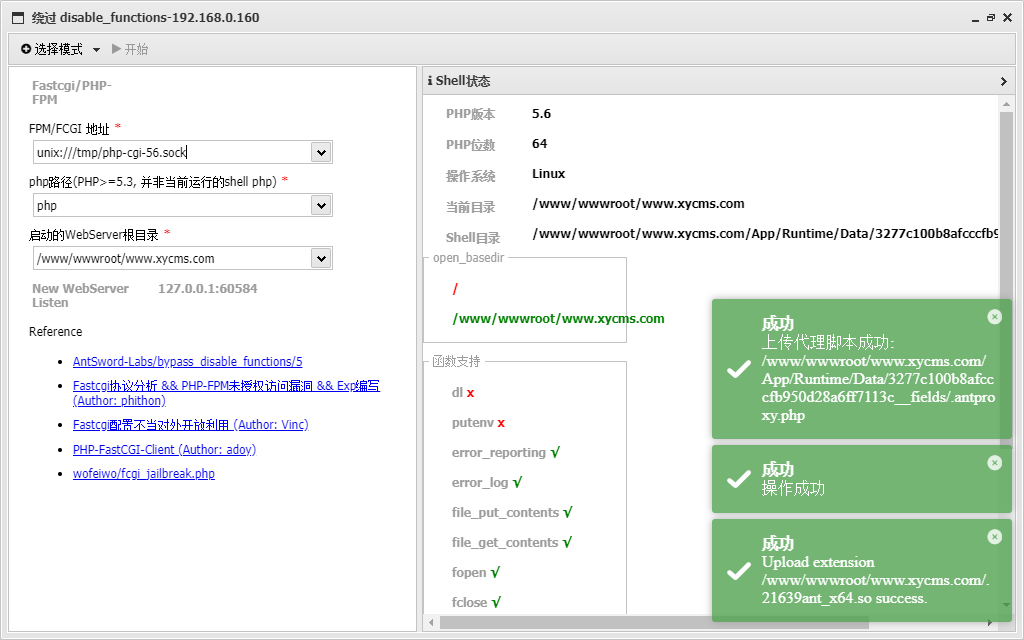The width and height of the screenshot is (1024, 640).
Task: Open WebServer根目录 dropdown arrow
Action: tap(321, 259)
